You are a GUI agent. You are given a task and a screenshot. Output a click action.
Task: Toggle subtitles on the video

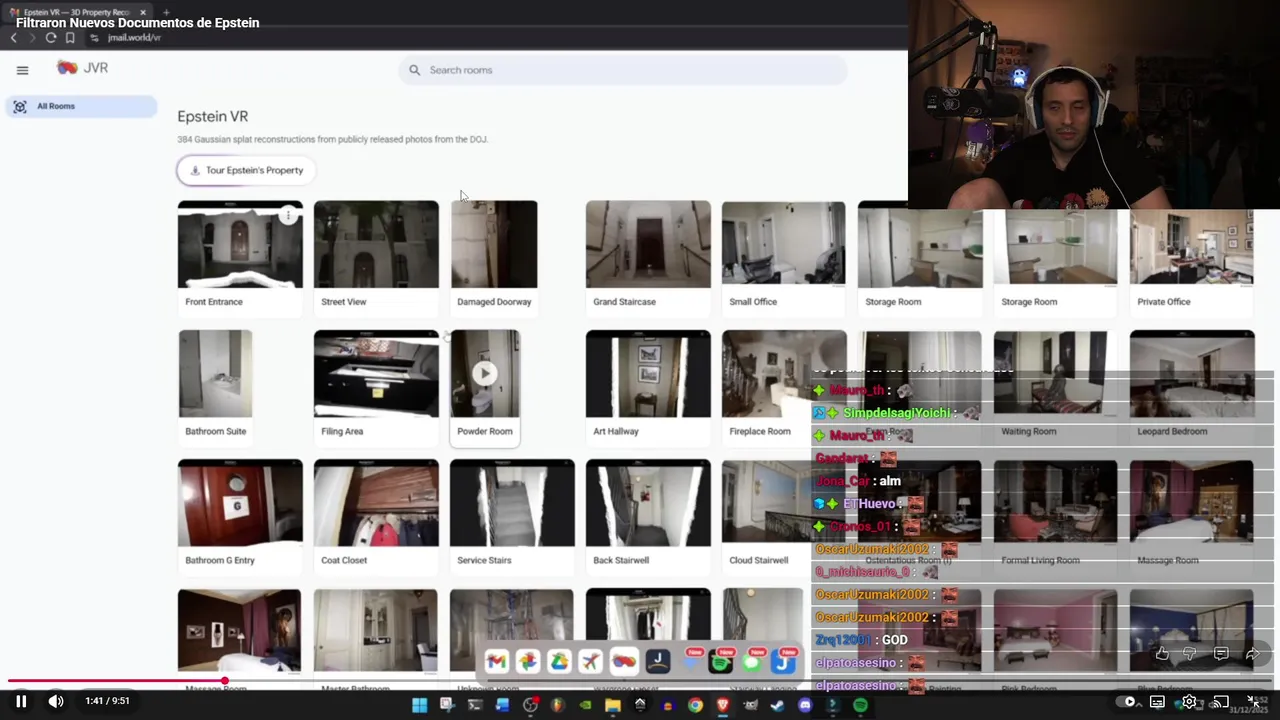click(1157, 702)
